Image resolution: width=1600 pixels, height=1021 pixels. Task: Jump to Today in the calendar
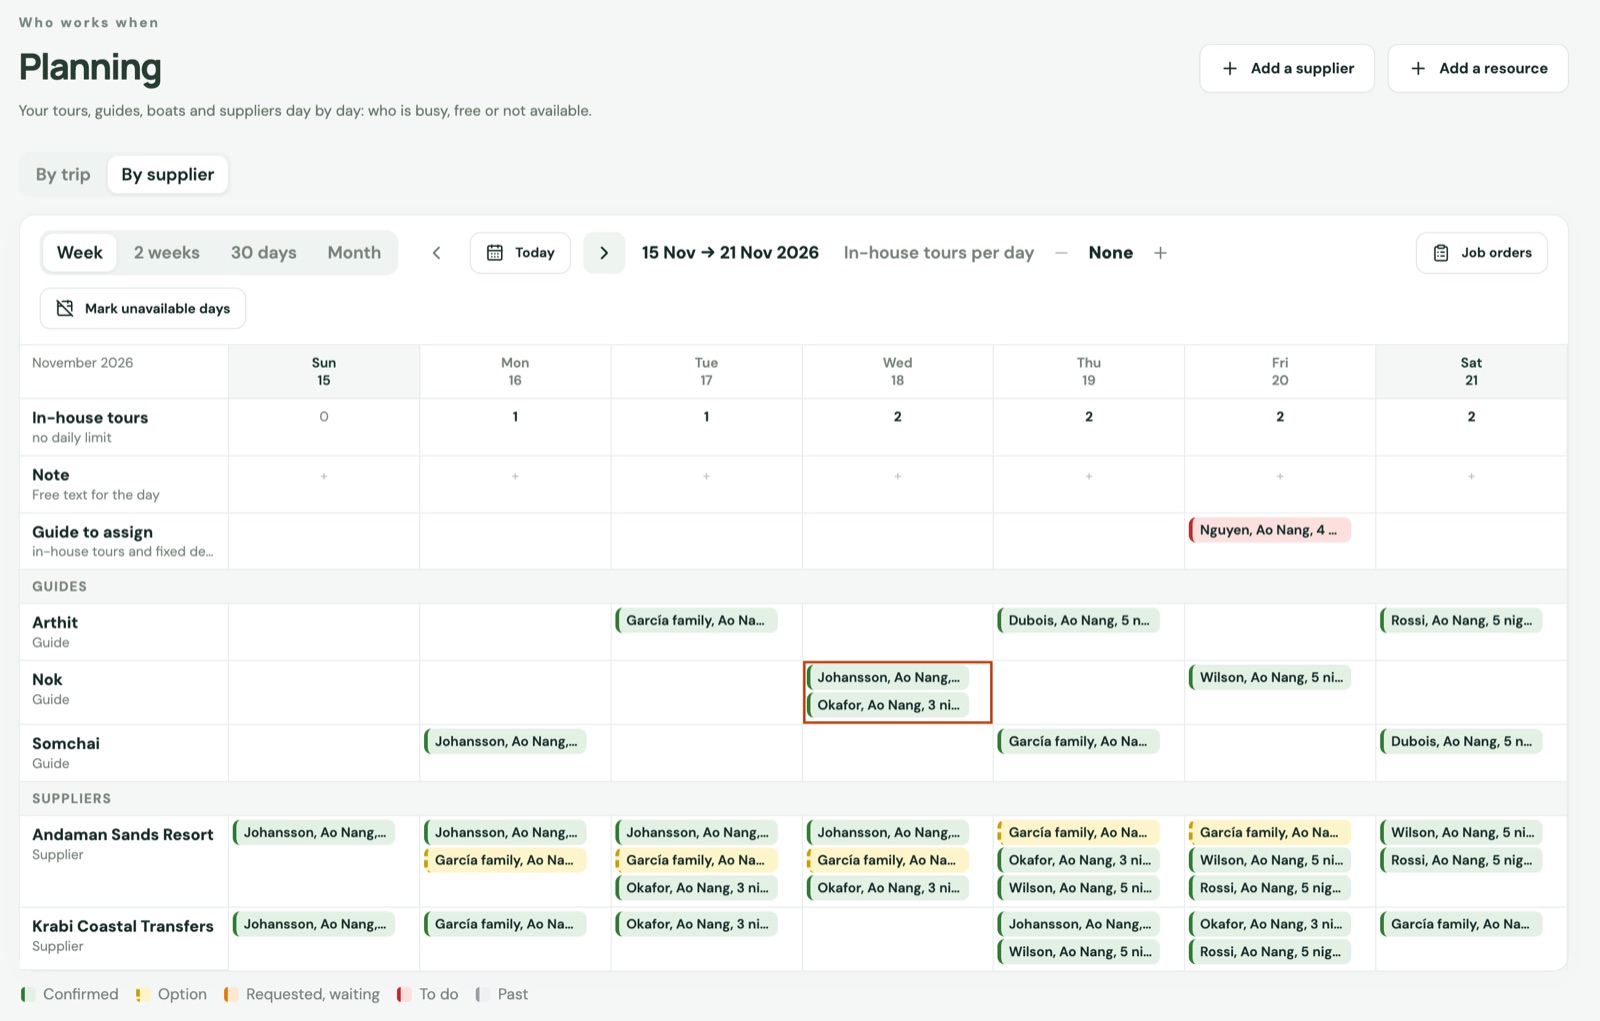pos(520,253)
